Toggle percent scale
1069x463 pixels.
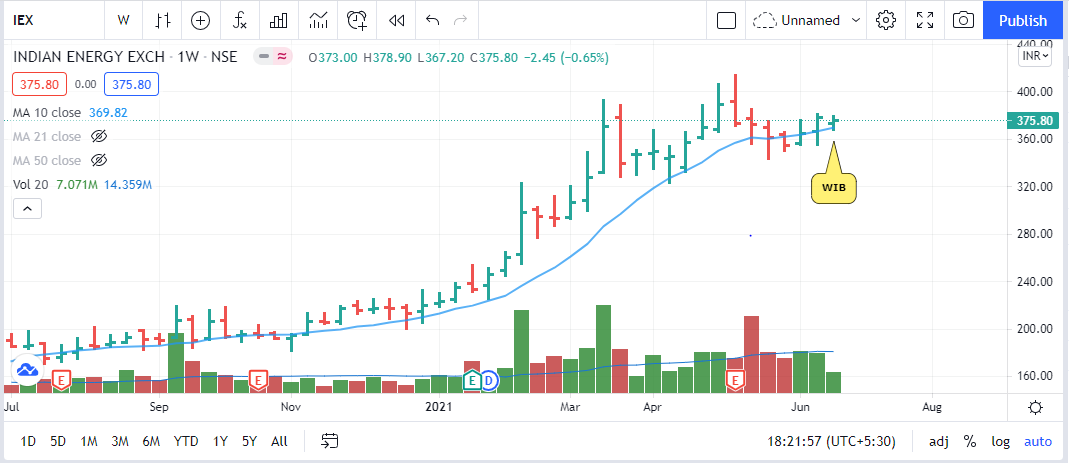[x=969, y=441]
